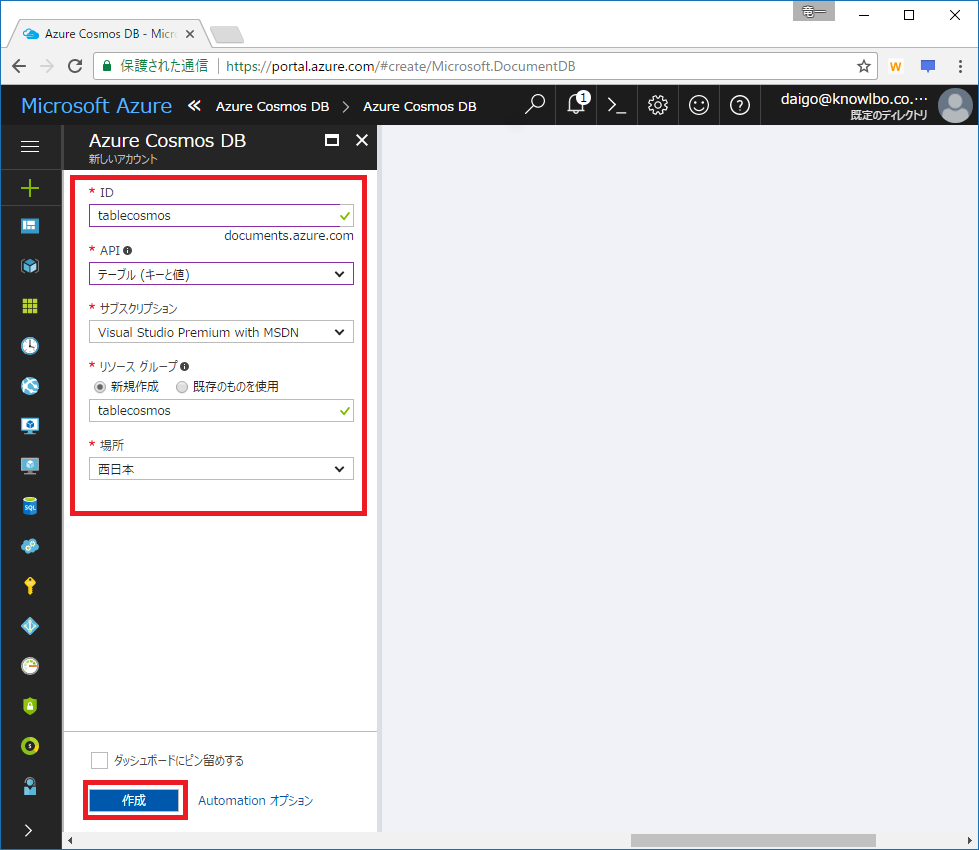Screen dimensions: 979x850
Task: Check ダッシュボードにピン留めする checkbox
Action: [x=99, y=760]
